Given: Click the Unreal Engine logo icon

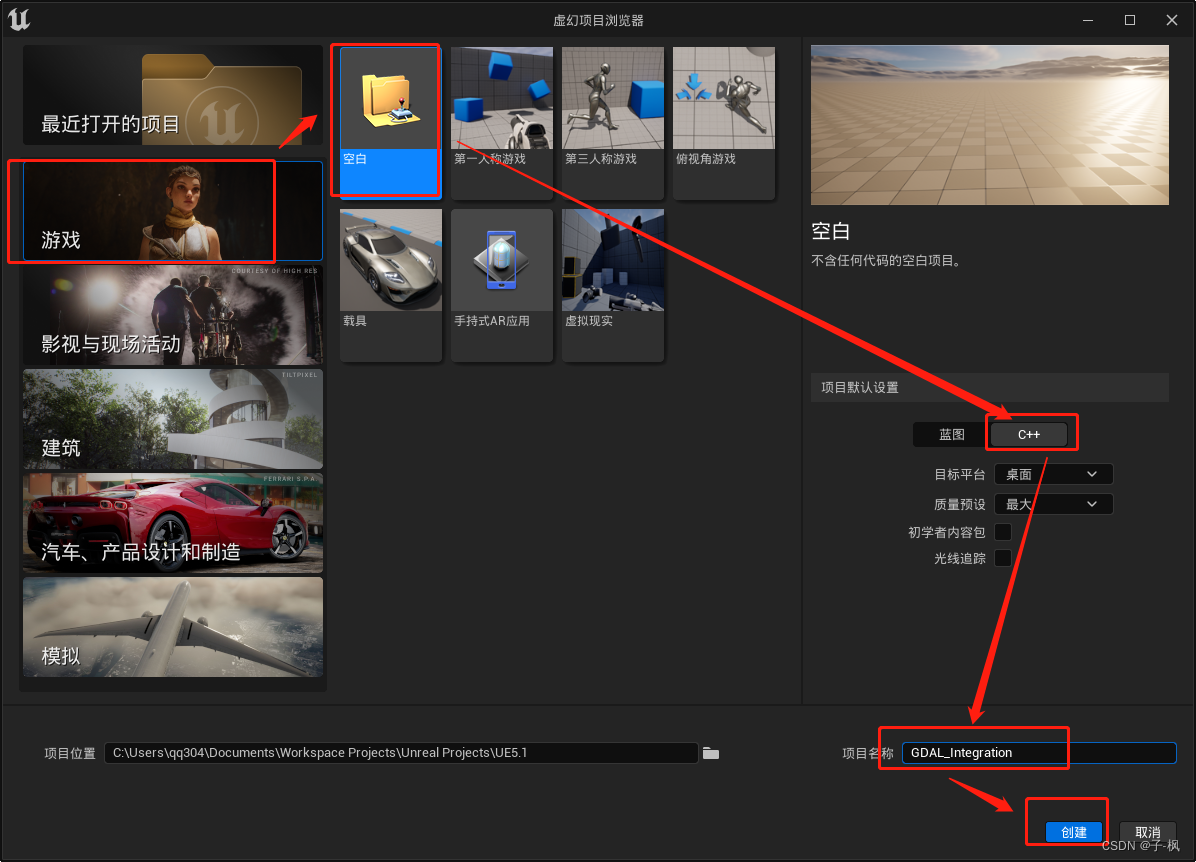Looking at the screenshot, I should [19, 19].
